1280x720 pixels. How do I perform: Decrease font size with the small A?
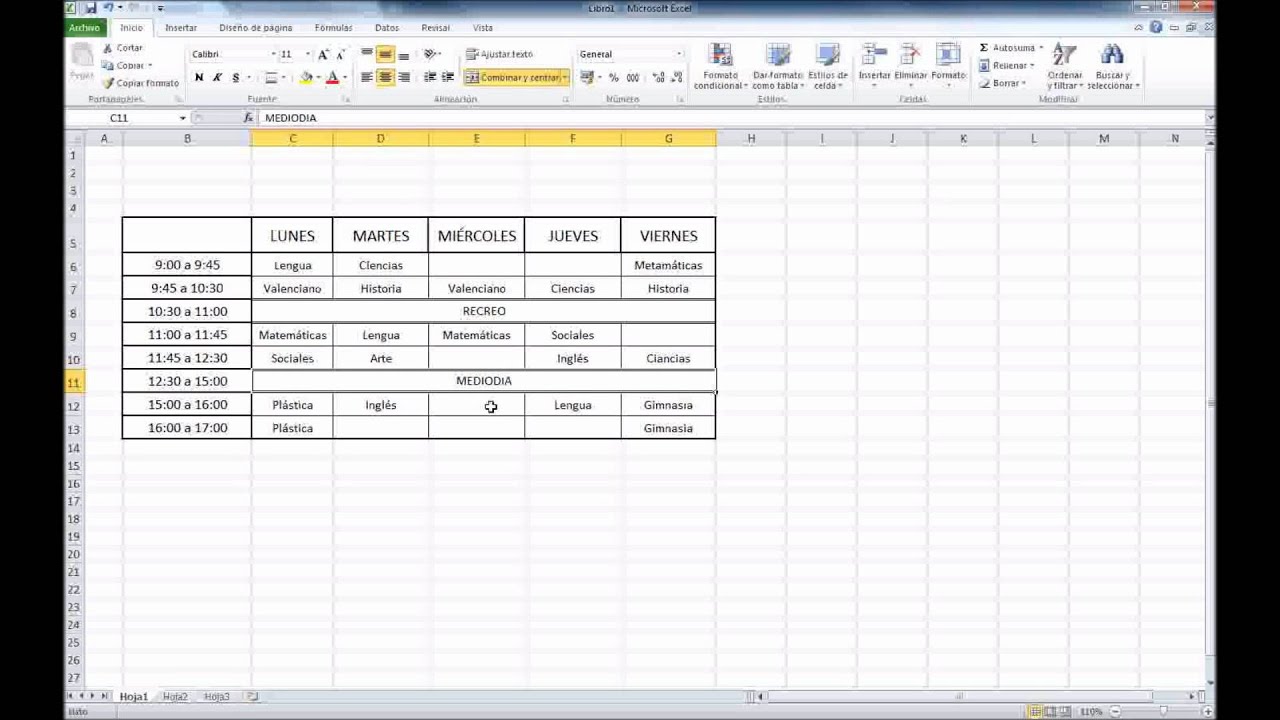341,54
